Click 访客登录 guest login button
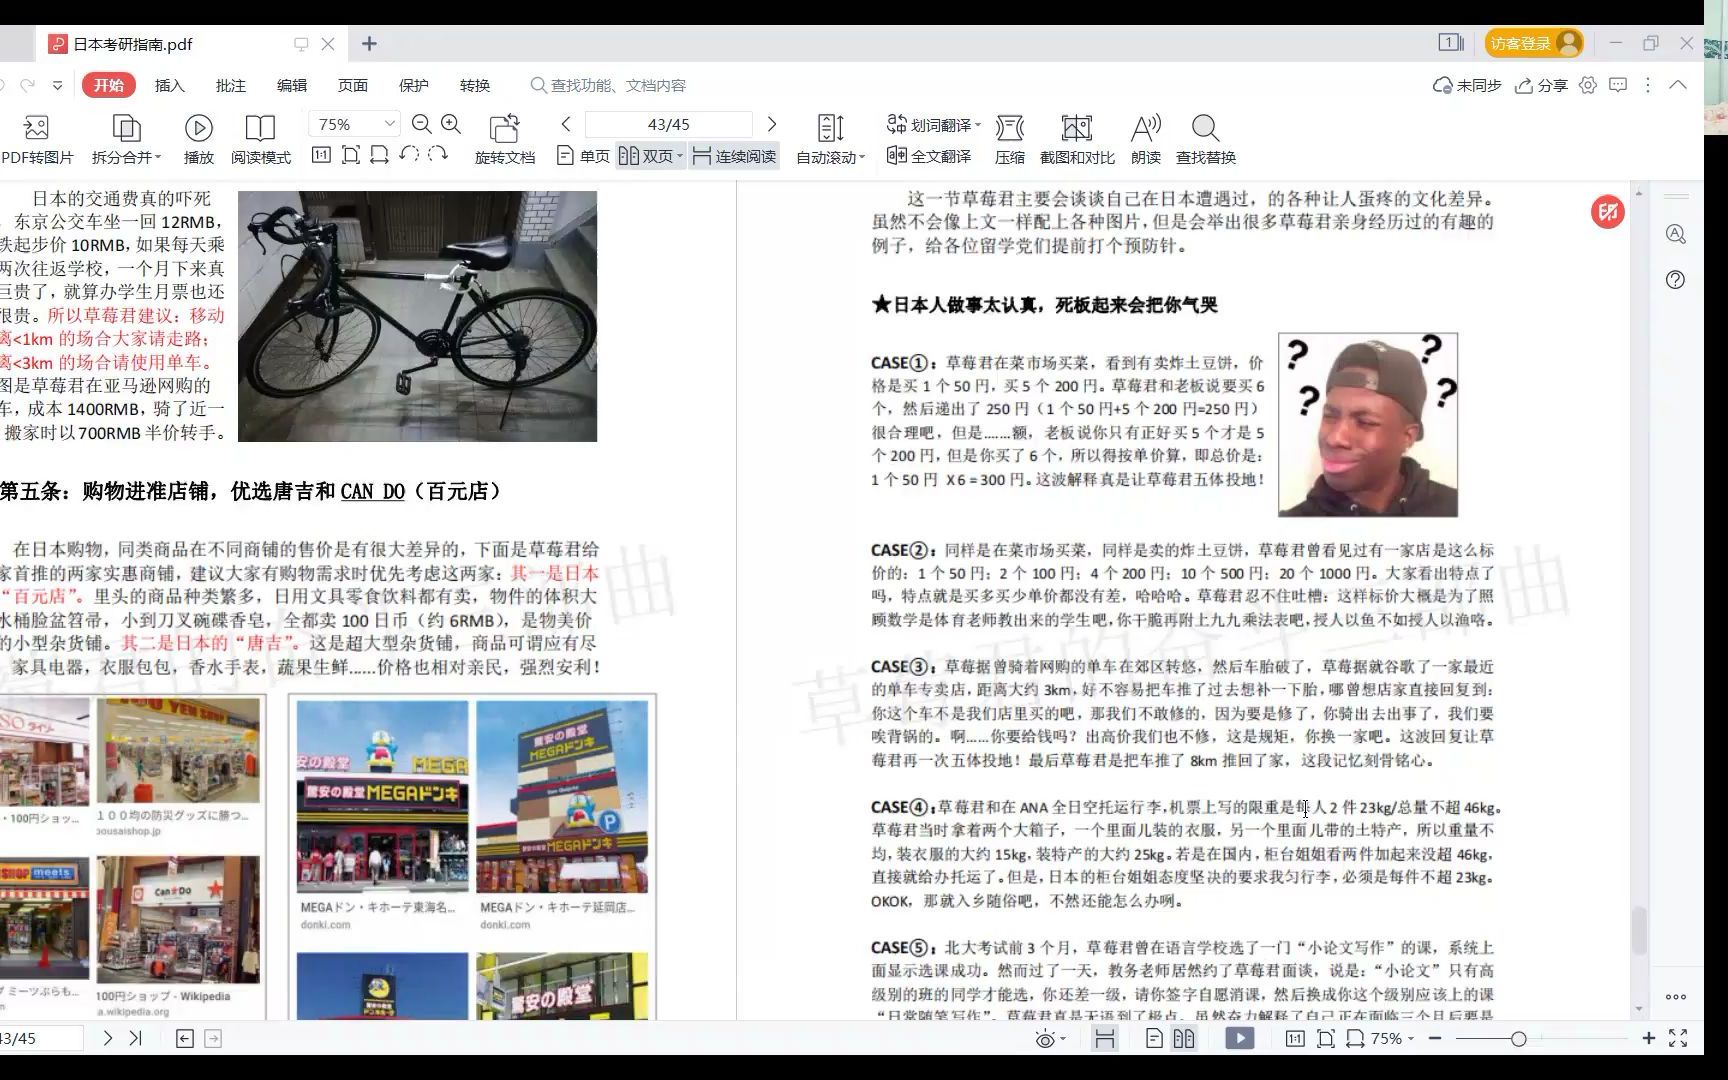Image resolution: width=1728 pixels, height=1080 pixels. (1534, 43)
